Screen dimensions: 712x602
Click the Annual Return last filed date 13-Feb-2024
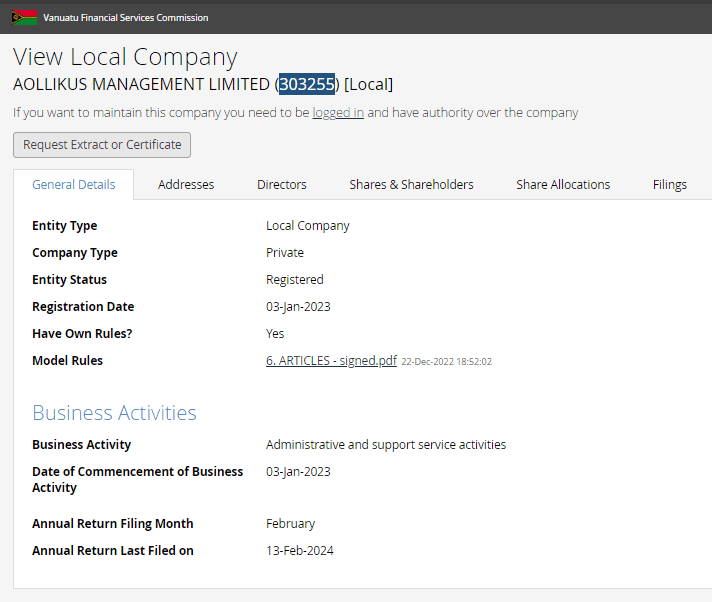(x=300, y=551)
